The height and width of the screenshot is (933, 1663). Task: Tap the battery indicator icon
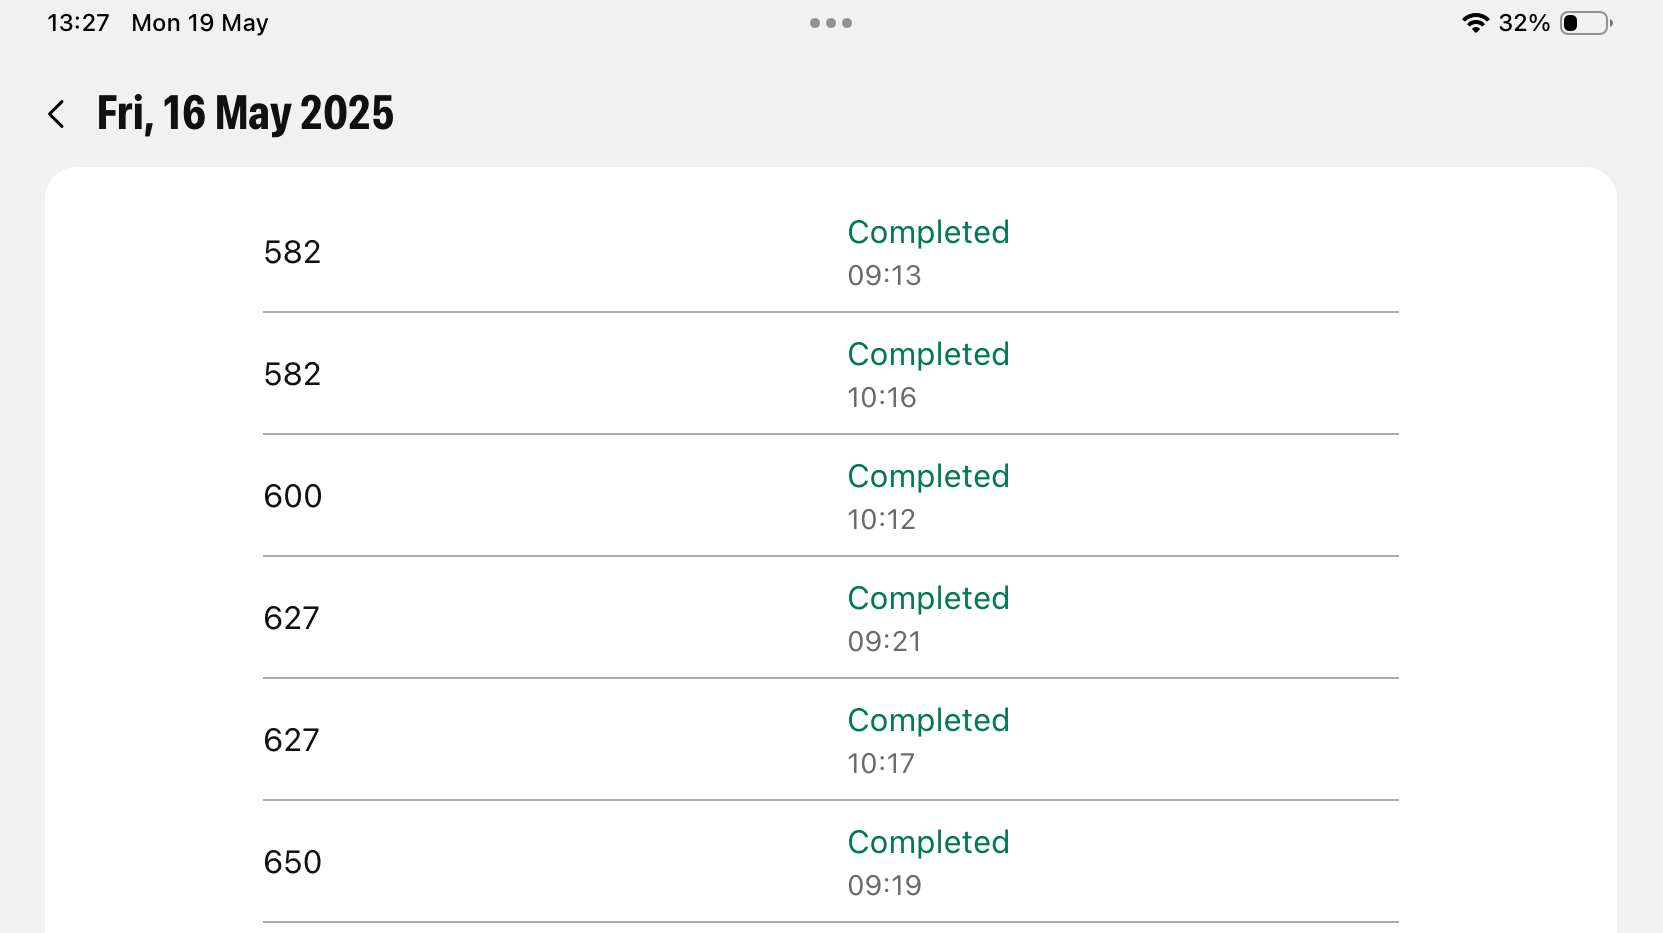pos(1586,22)
